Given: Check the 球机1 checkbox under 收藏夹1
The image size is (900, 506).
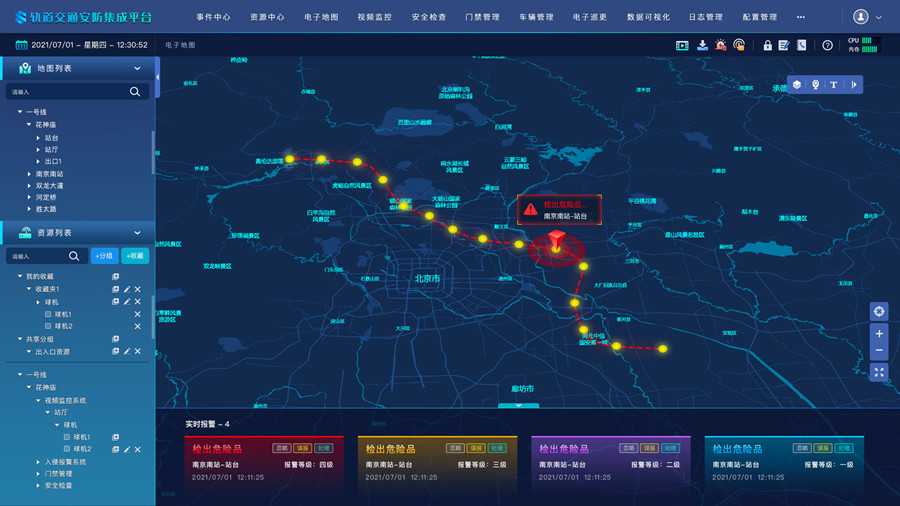Looking at the screenshot, I should [x=47, y=315].
